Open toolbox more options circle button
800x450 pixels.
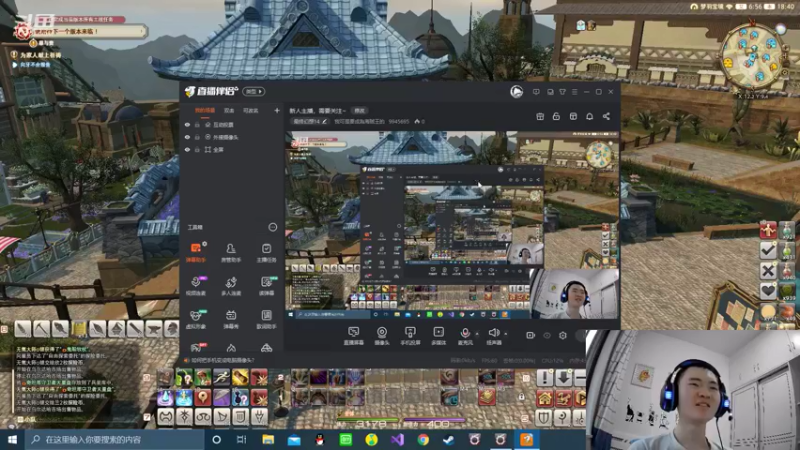tap(272, 227)
